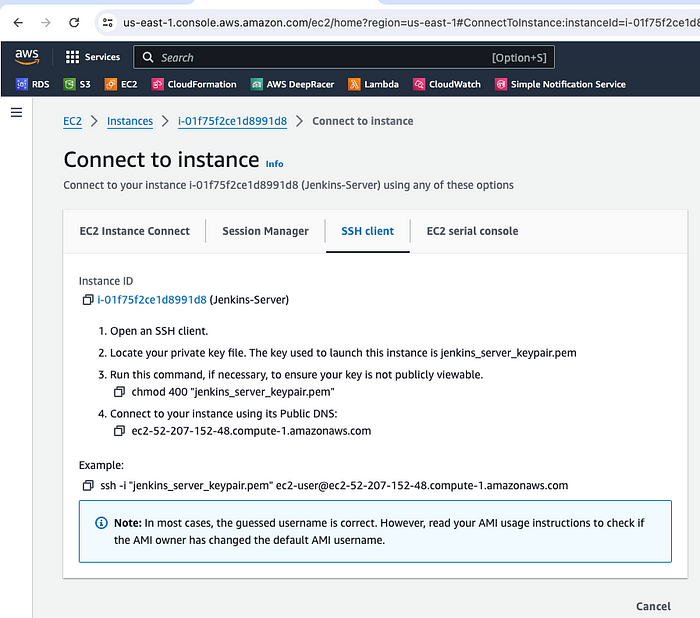Open the EC2 shortcut in favorites bar
700x618 pixels.
pyautogui.click(x=121, y=84)
